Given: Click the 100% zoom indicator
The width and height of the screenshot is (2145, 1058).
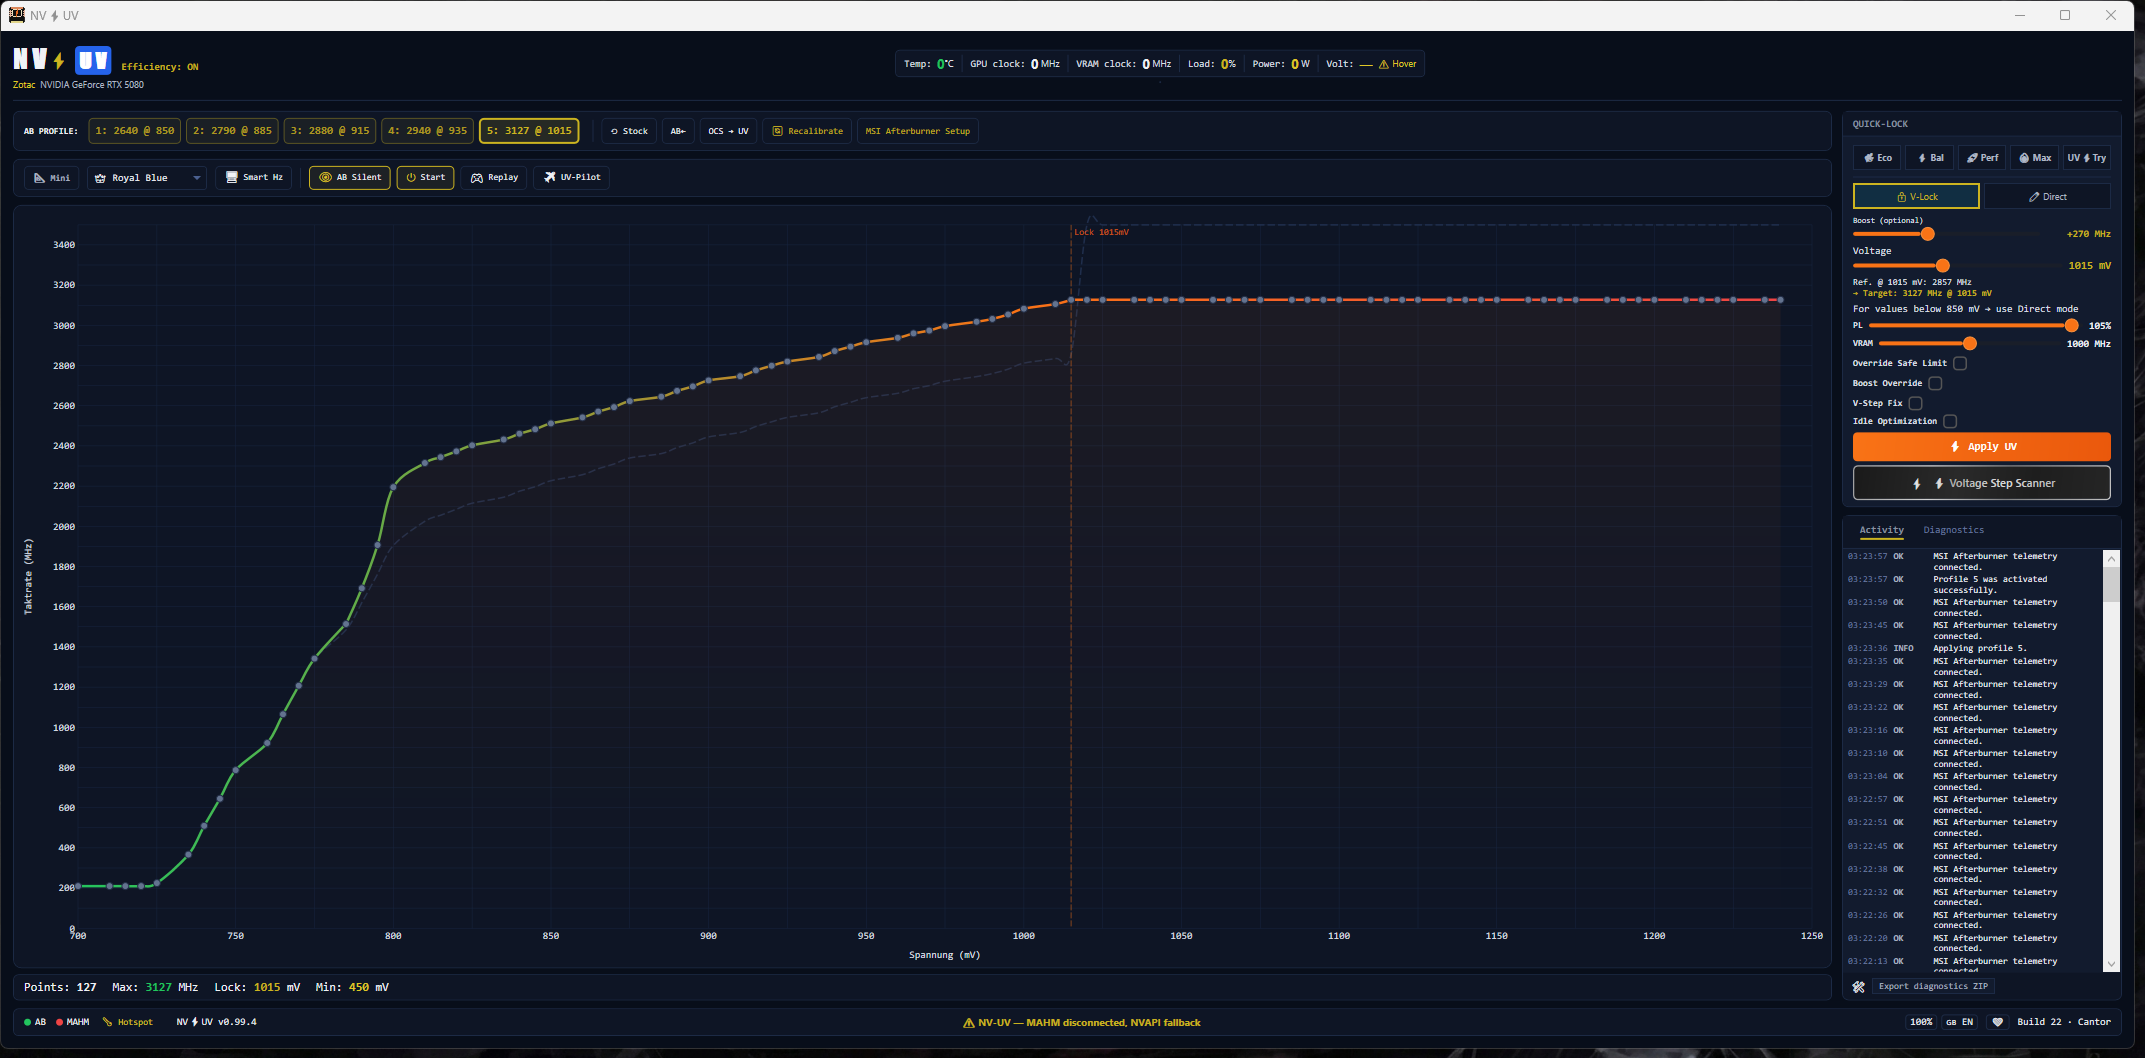Looking at the screenshot, I should tap(1921, 1022).
